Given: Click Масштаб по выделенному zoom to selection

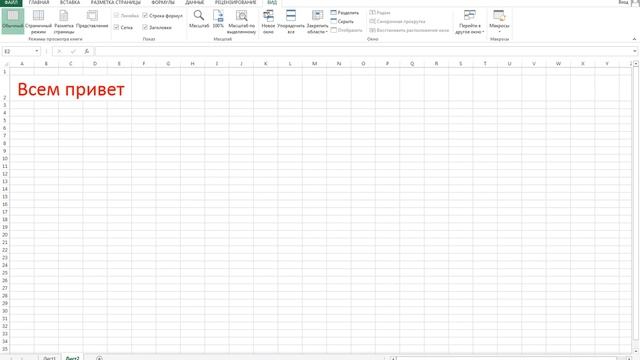Looking at the screenshot, I should [242, 22].
